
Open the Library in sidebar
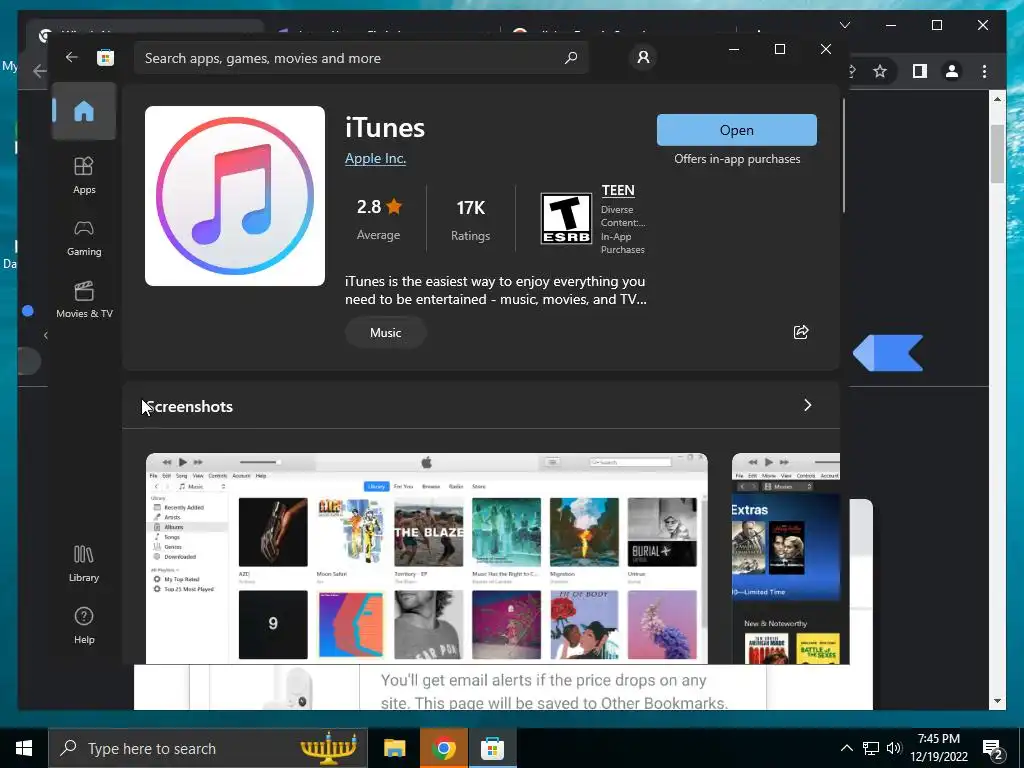pyautogui.click(x=84, y=564)
